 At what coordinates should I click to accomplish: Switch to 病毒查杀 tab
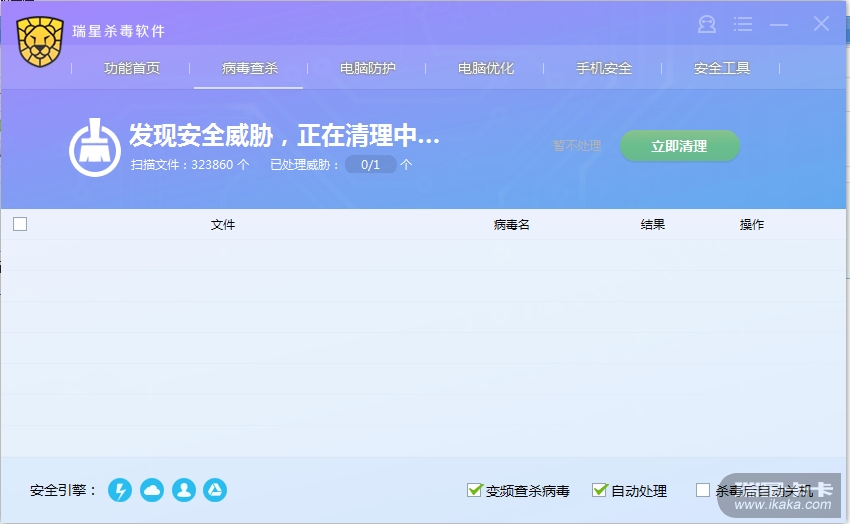point(249,68)
